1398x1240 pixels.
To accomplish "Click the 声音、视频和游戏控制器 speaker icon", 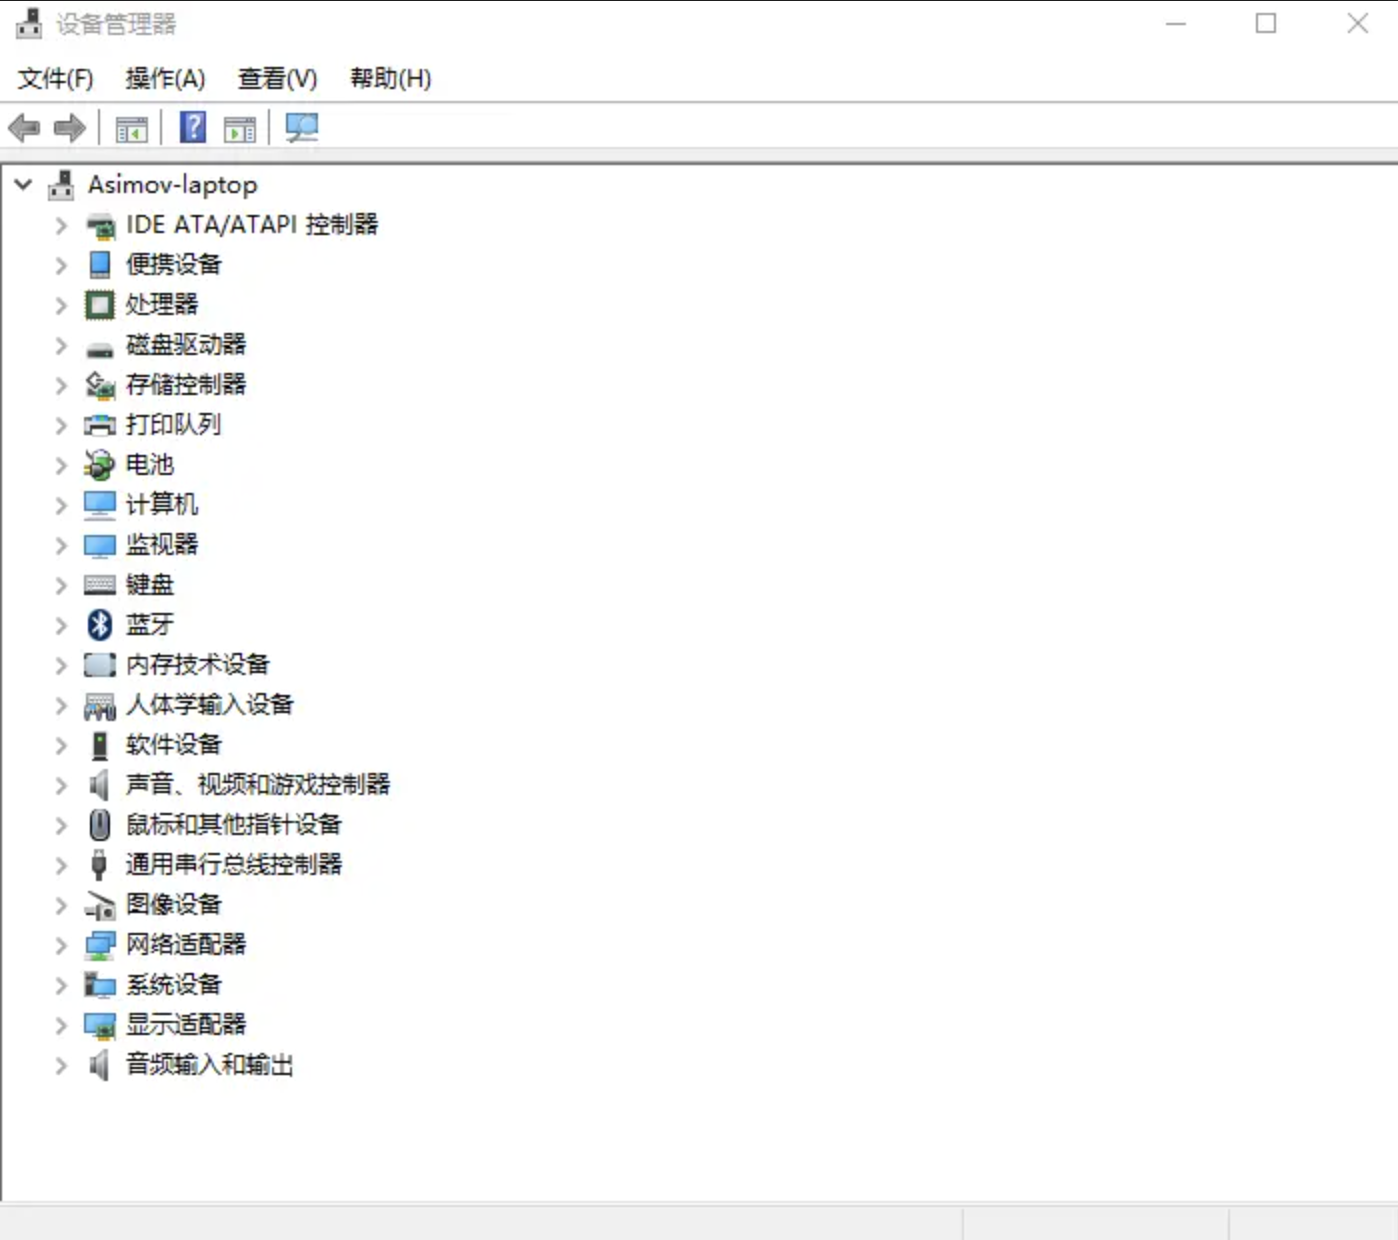I will click(99, 785).
